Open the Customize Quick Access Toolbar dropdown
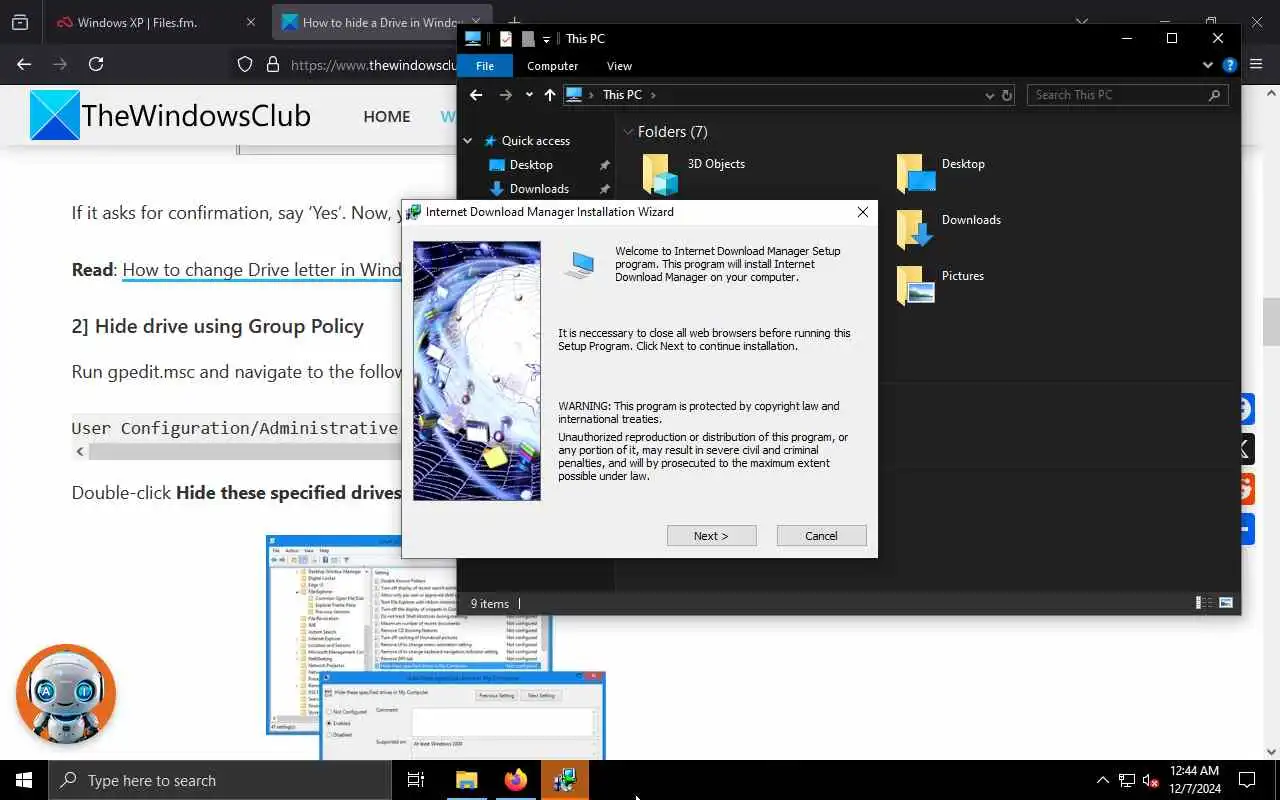Image resolution: width=1280 pixels, height=800 pixels. (x=546, y=40)
